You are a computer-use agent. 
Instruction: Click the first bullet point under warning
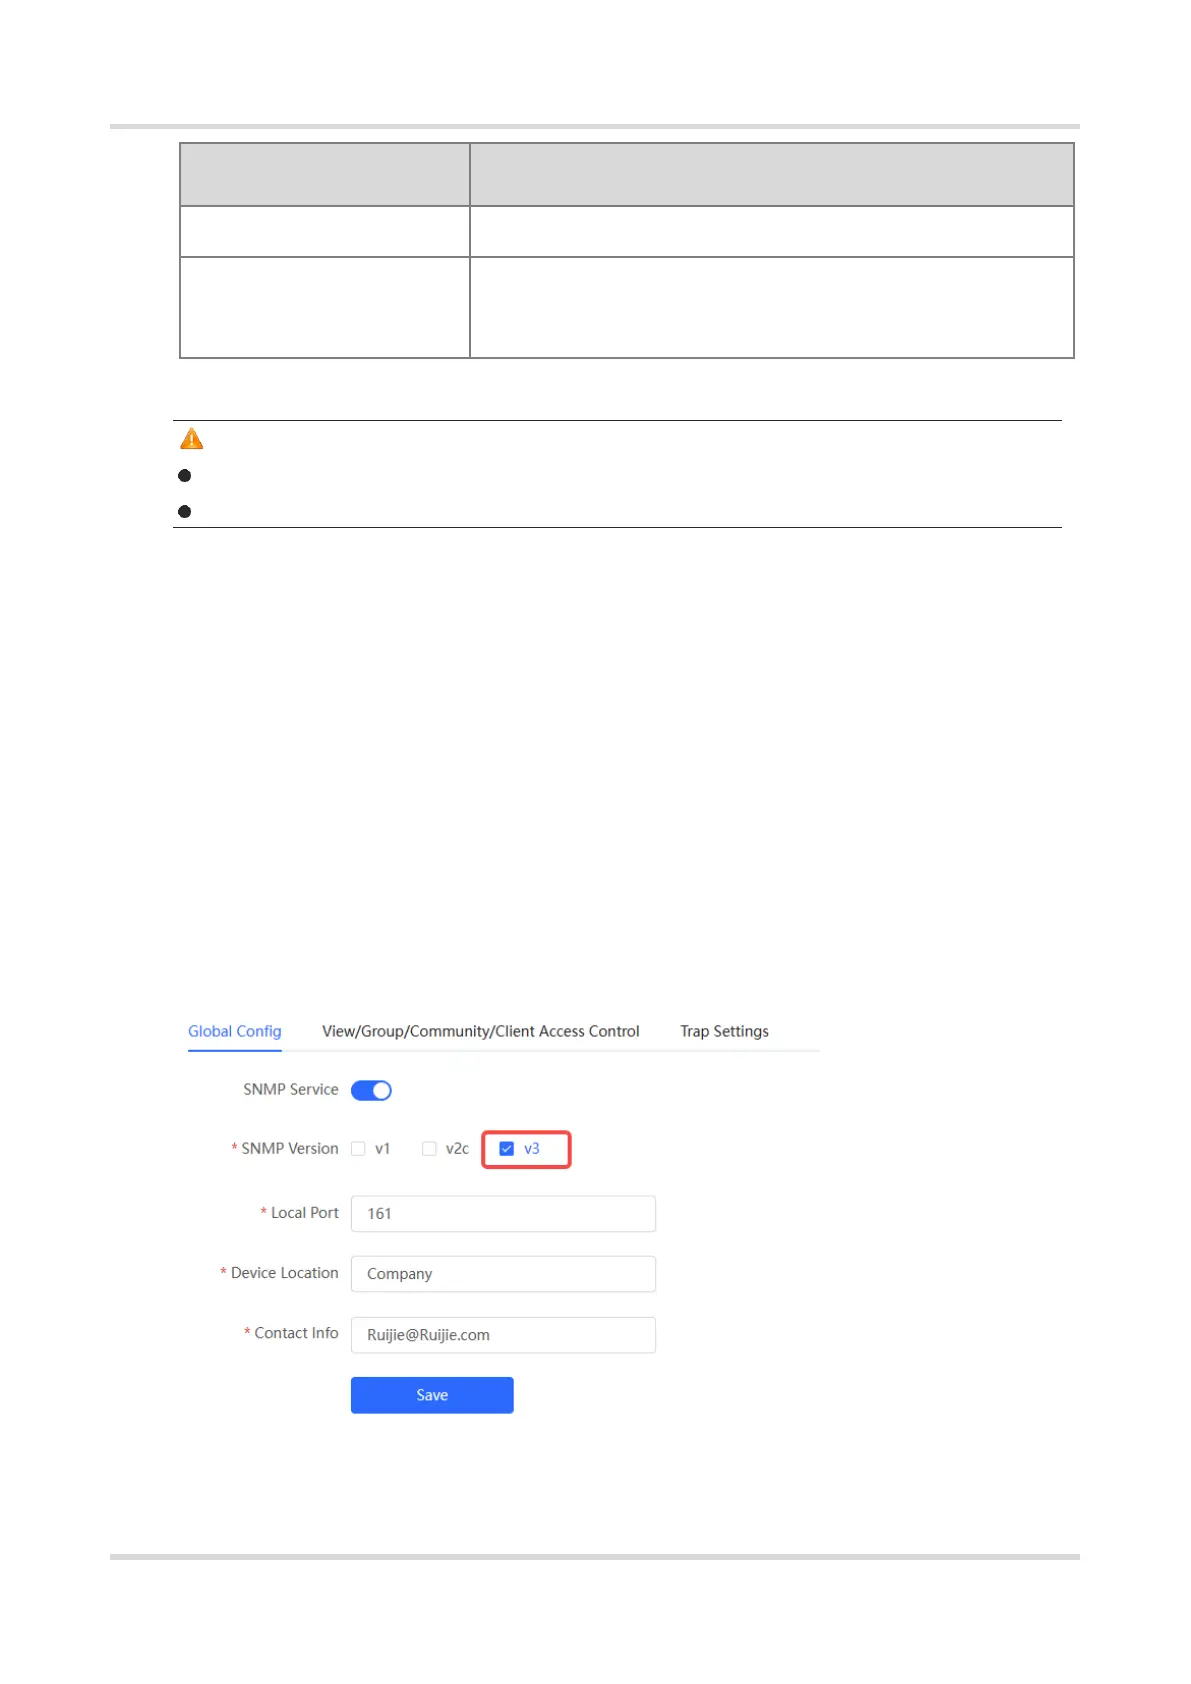[x=185, y=475]
